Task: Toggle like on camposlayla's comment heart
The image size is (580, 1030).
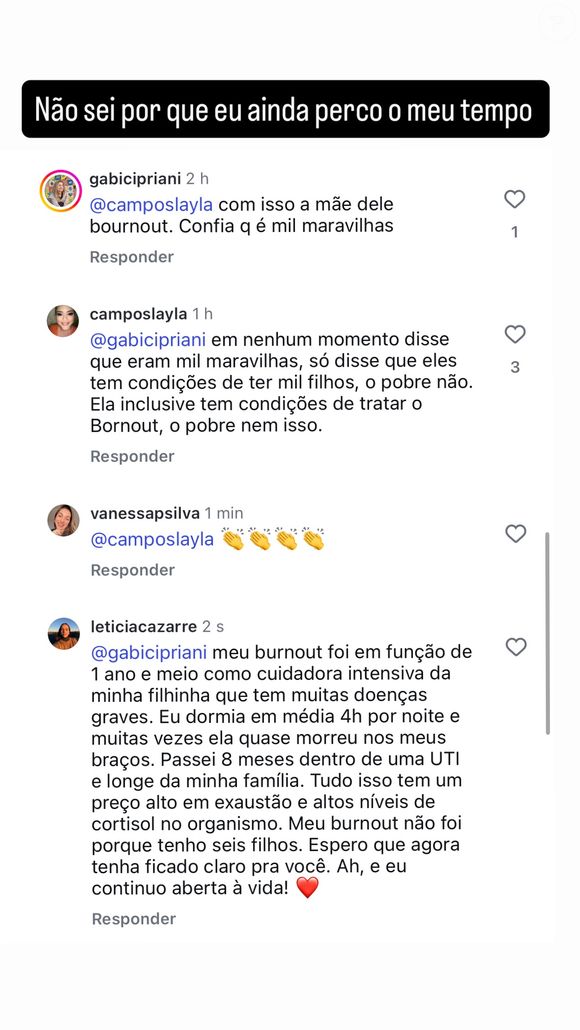Action: 515,334
